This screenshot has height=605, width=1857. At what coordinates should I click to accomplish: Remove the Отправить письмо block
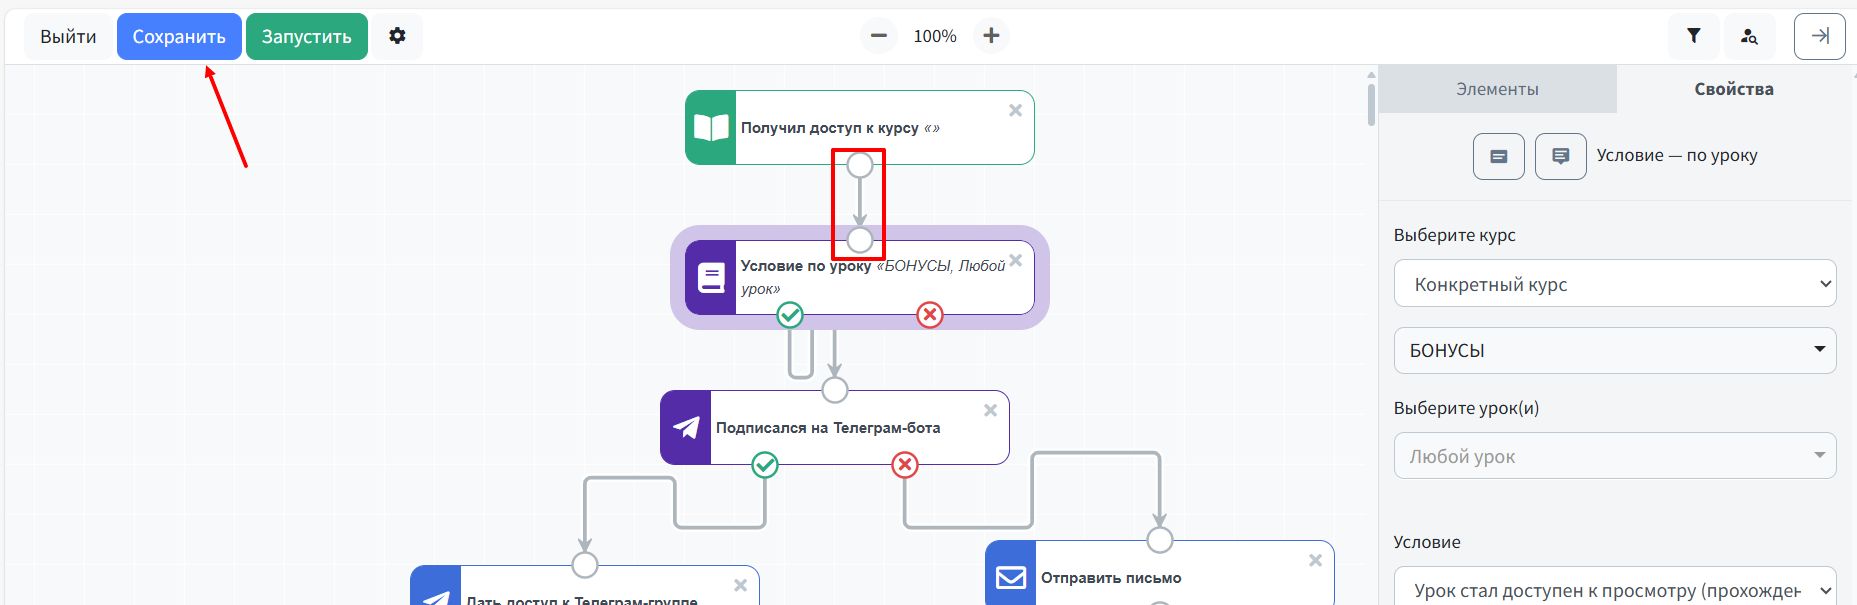1315,561
